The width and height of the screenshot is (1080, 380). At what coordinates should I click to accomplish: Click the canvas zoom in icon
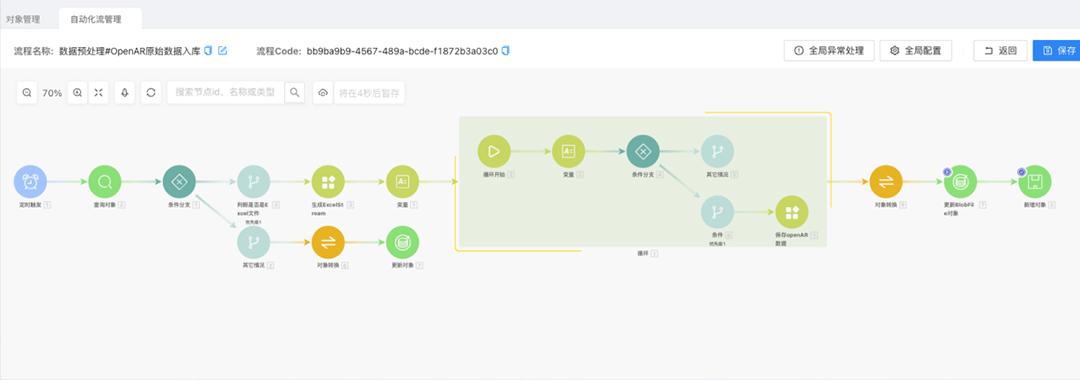click(x=77, y=92)
